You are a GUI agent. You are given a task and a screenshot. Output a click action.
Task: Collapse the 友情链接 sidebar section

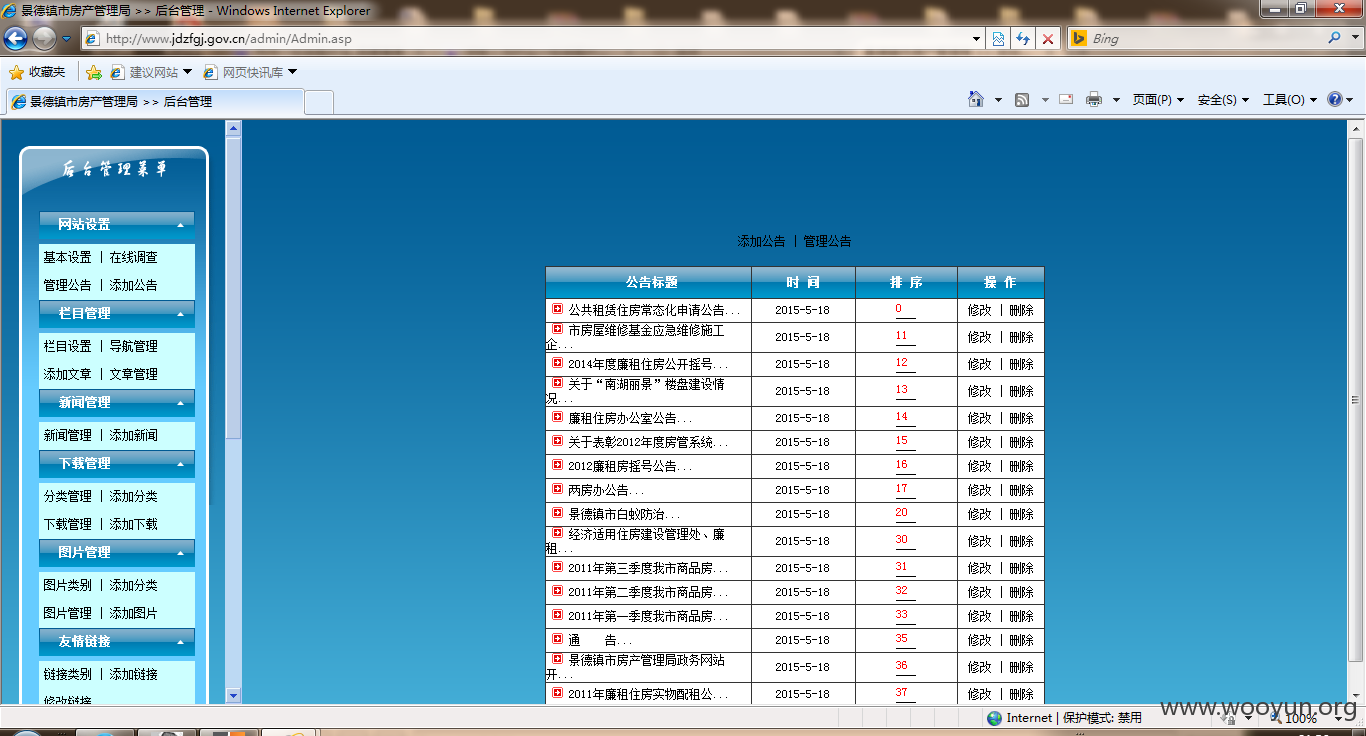pos(117,641)
